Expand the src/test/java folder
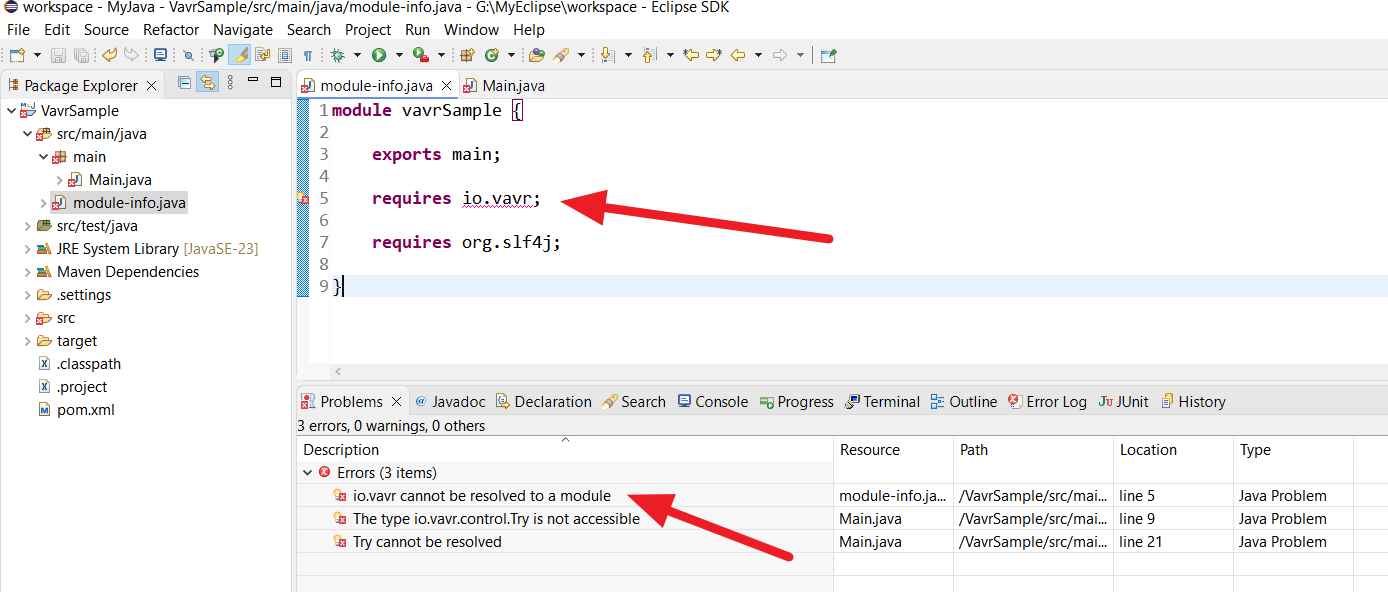 [28, 226]
